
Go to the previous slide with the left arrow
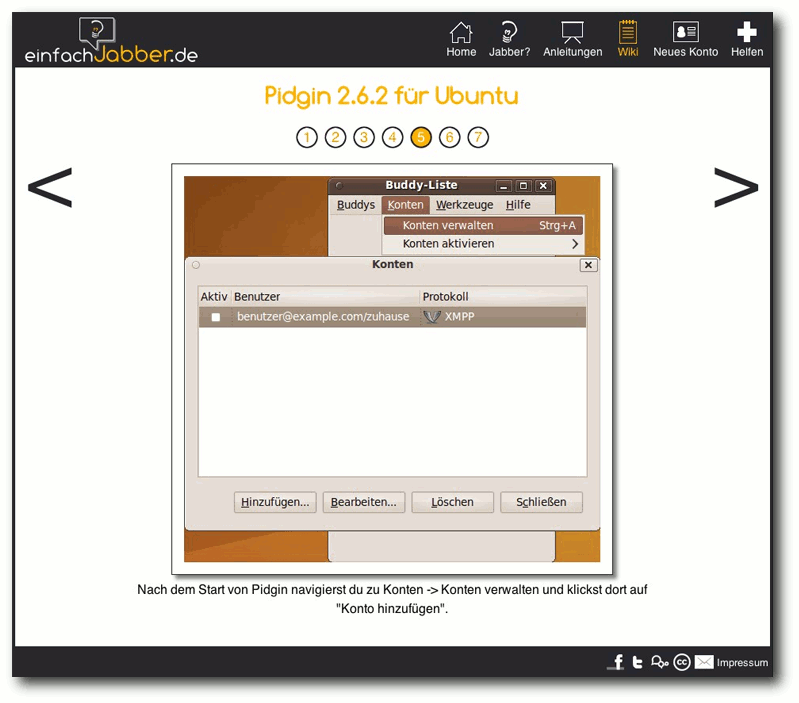[50, 187]
